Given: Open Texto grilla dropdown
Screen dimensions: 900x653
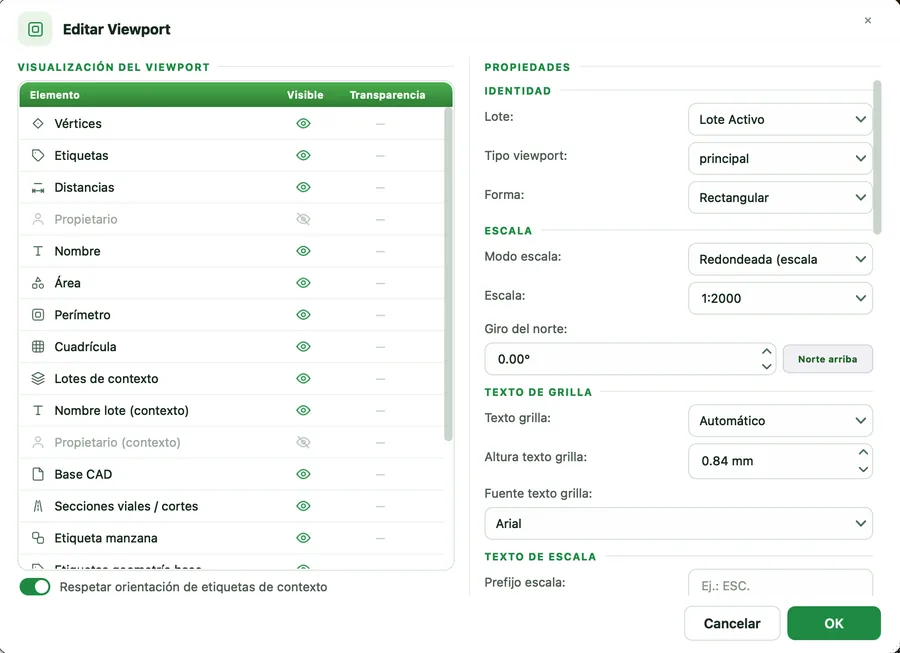Looking at the screenshot, I should (x=780, y=421).
